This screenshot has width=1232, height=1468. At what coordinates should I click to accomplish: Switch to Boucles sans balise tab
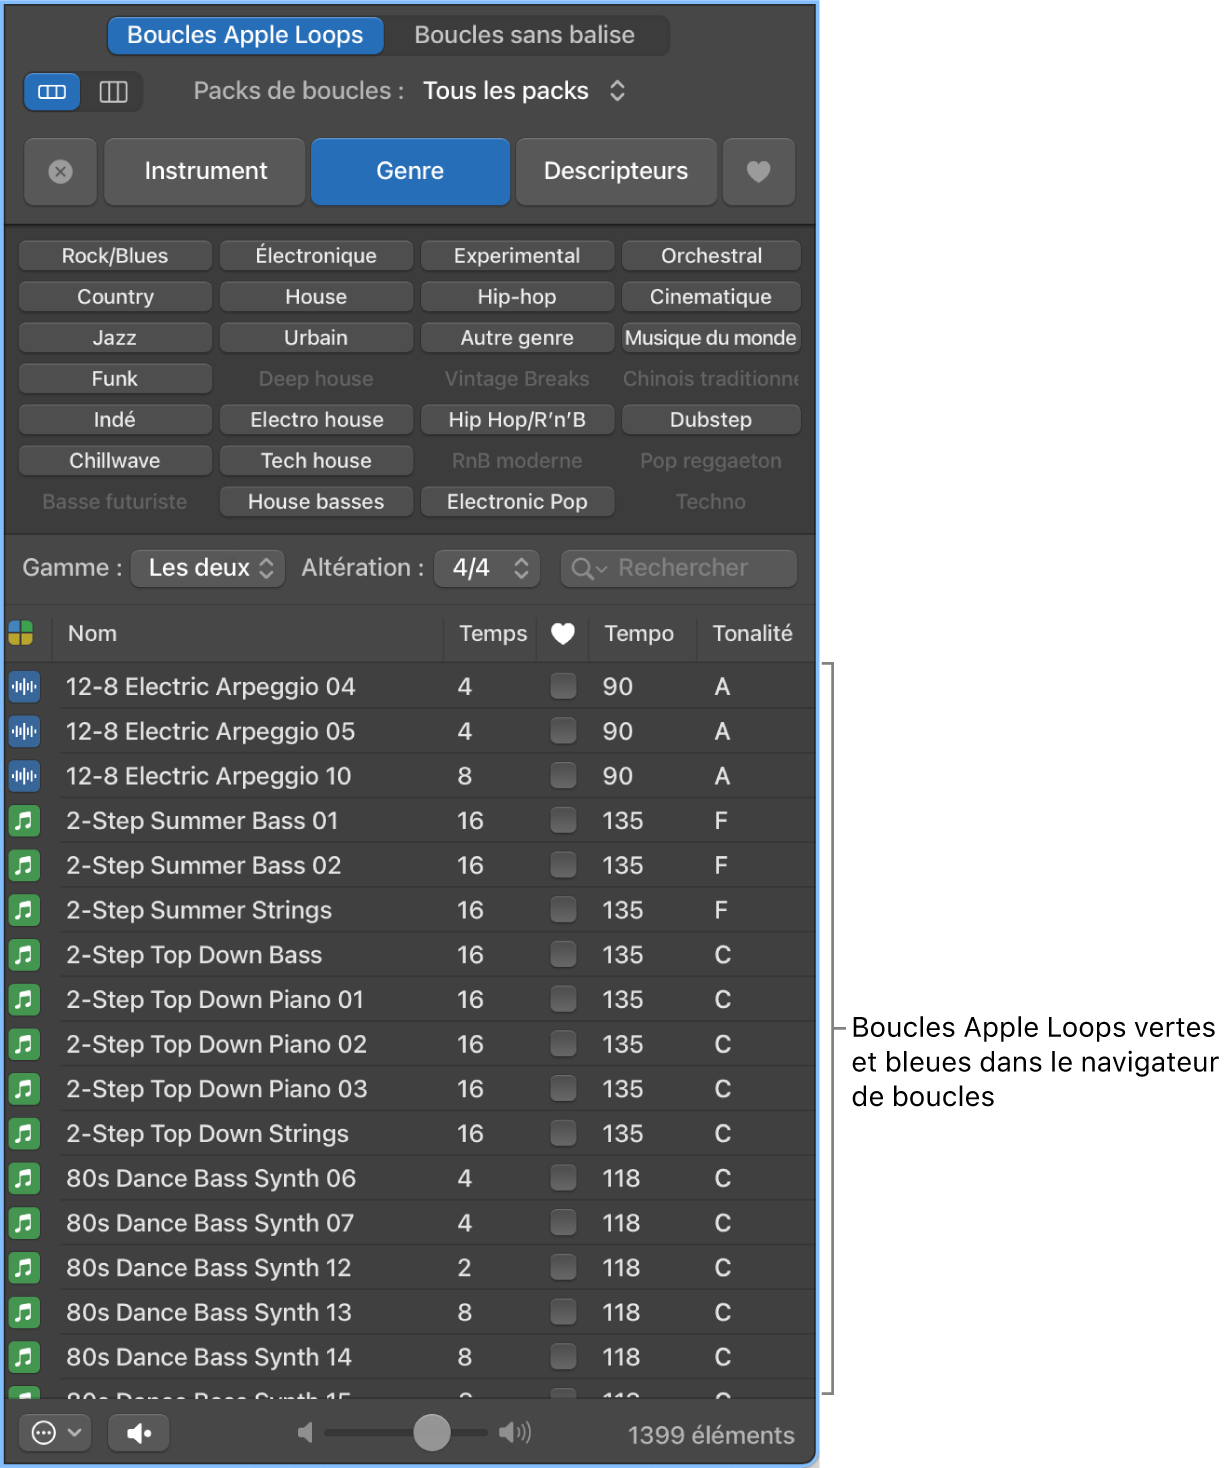524,35
